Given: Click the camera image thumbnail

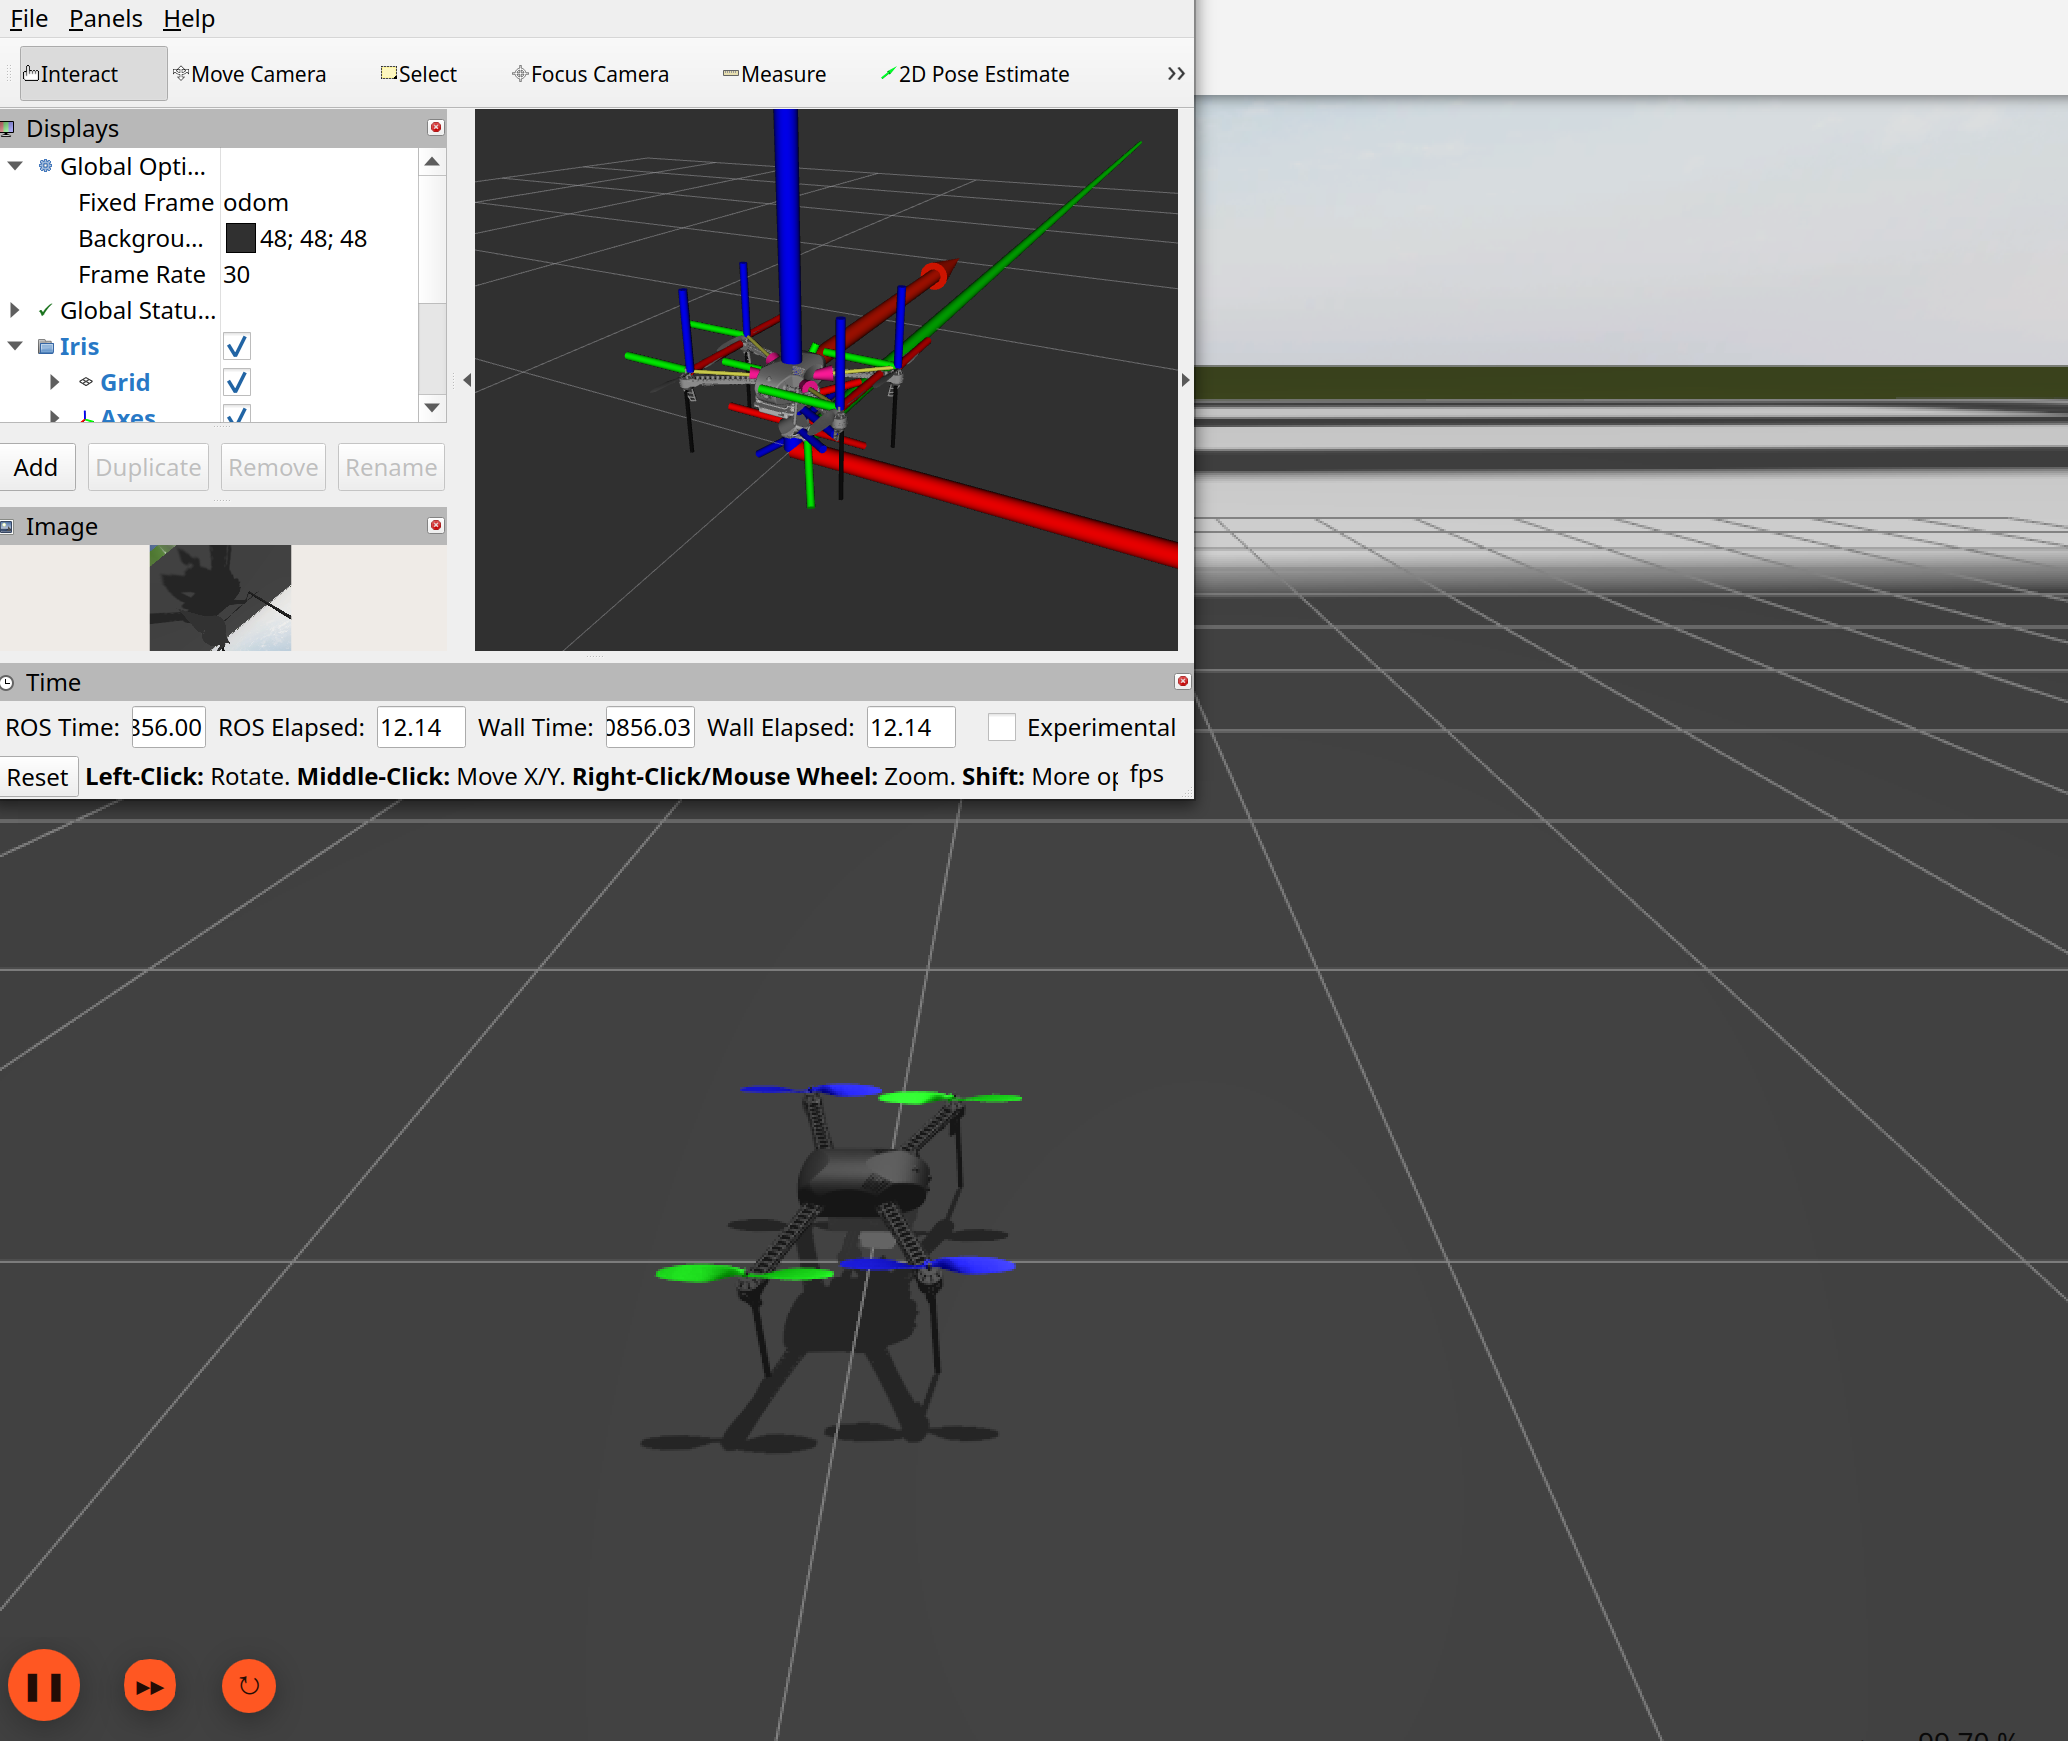Looking at the screenshot, I should click(x=220, y=598).
